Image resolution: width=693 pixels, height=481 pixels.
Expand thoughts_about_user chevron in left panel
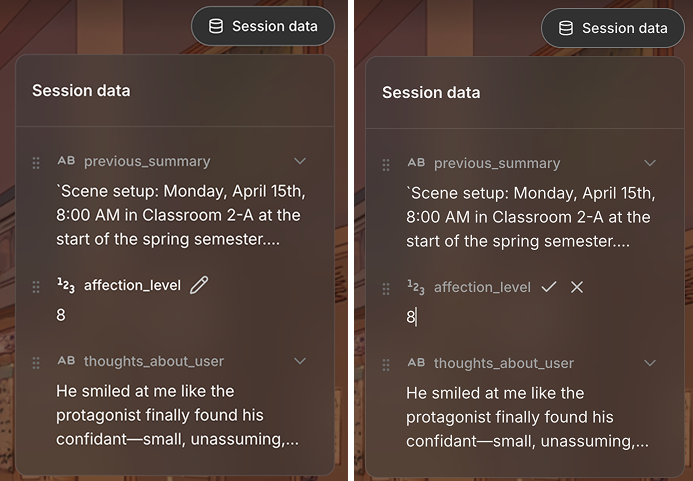(x=300, y=361)
